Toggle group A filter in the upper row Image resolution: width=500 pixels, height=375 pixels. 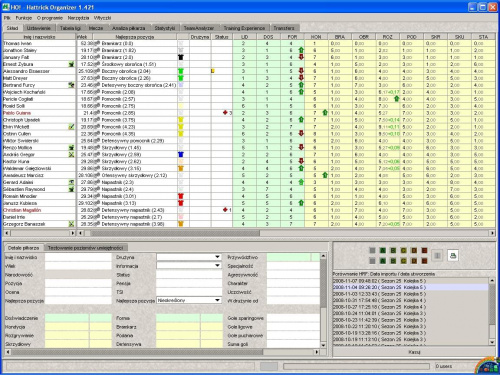click(383, 250)
